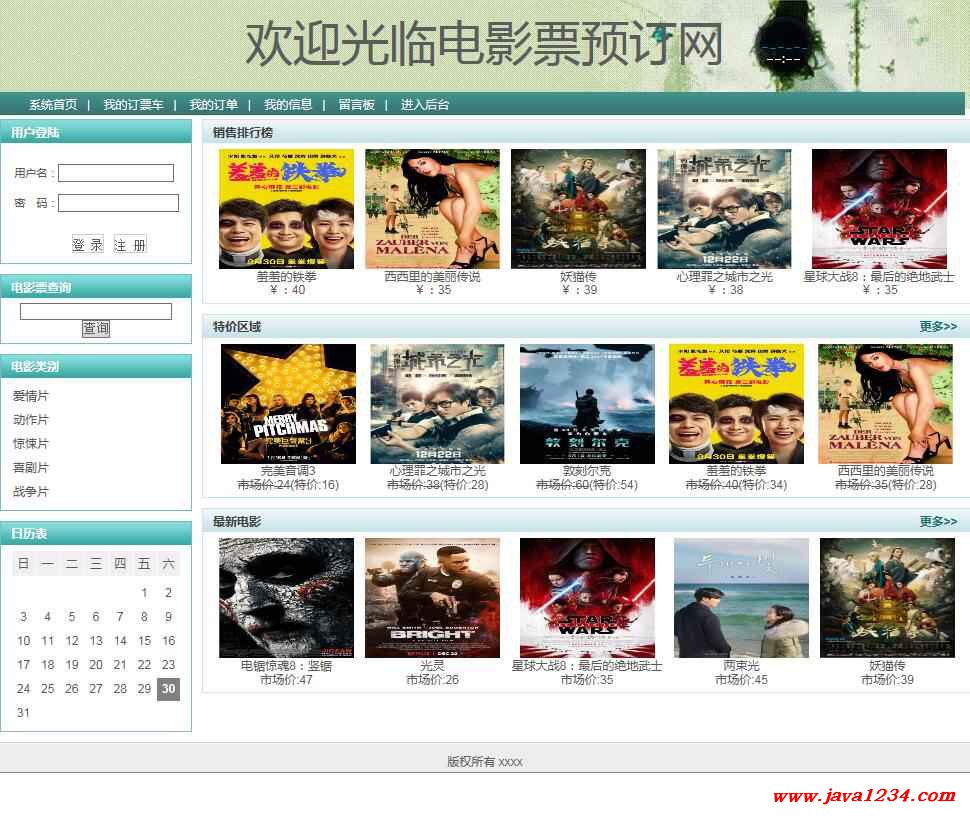Select the 喜剧片 category link
This screenshot has height=819, width=970.
coord(31,468)
